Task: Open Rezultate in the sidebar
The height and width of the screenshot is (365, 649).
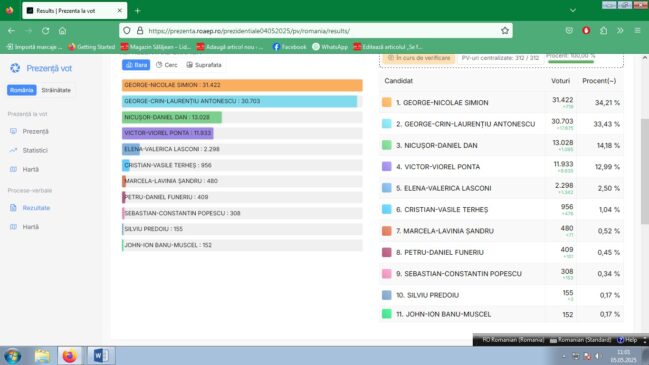Action: click(30, 208)
